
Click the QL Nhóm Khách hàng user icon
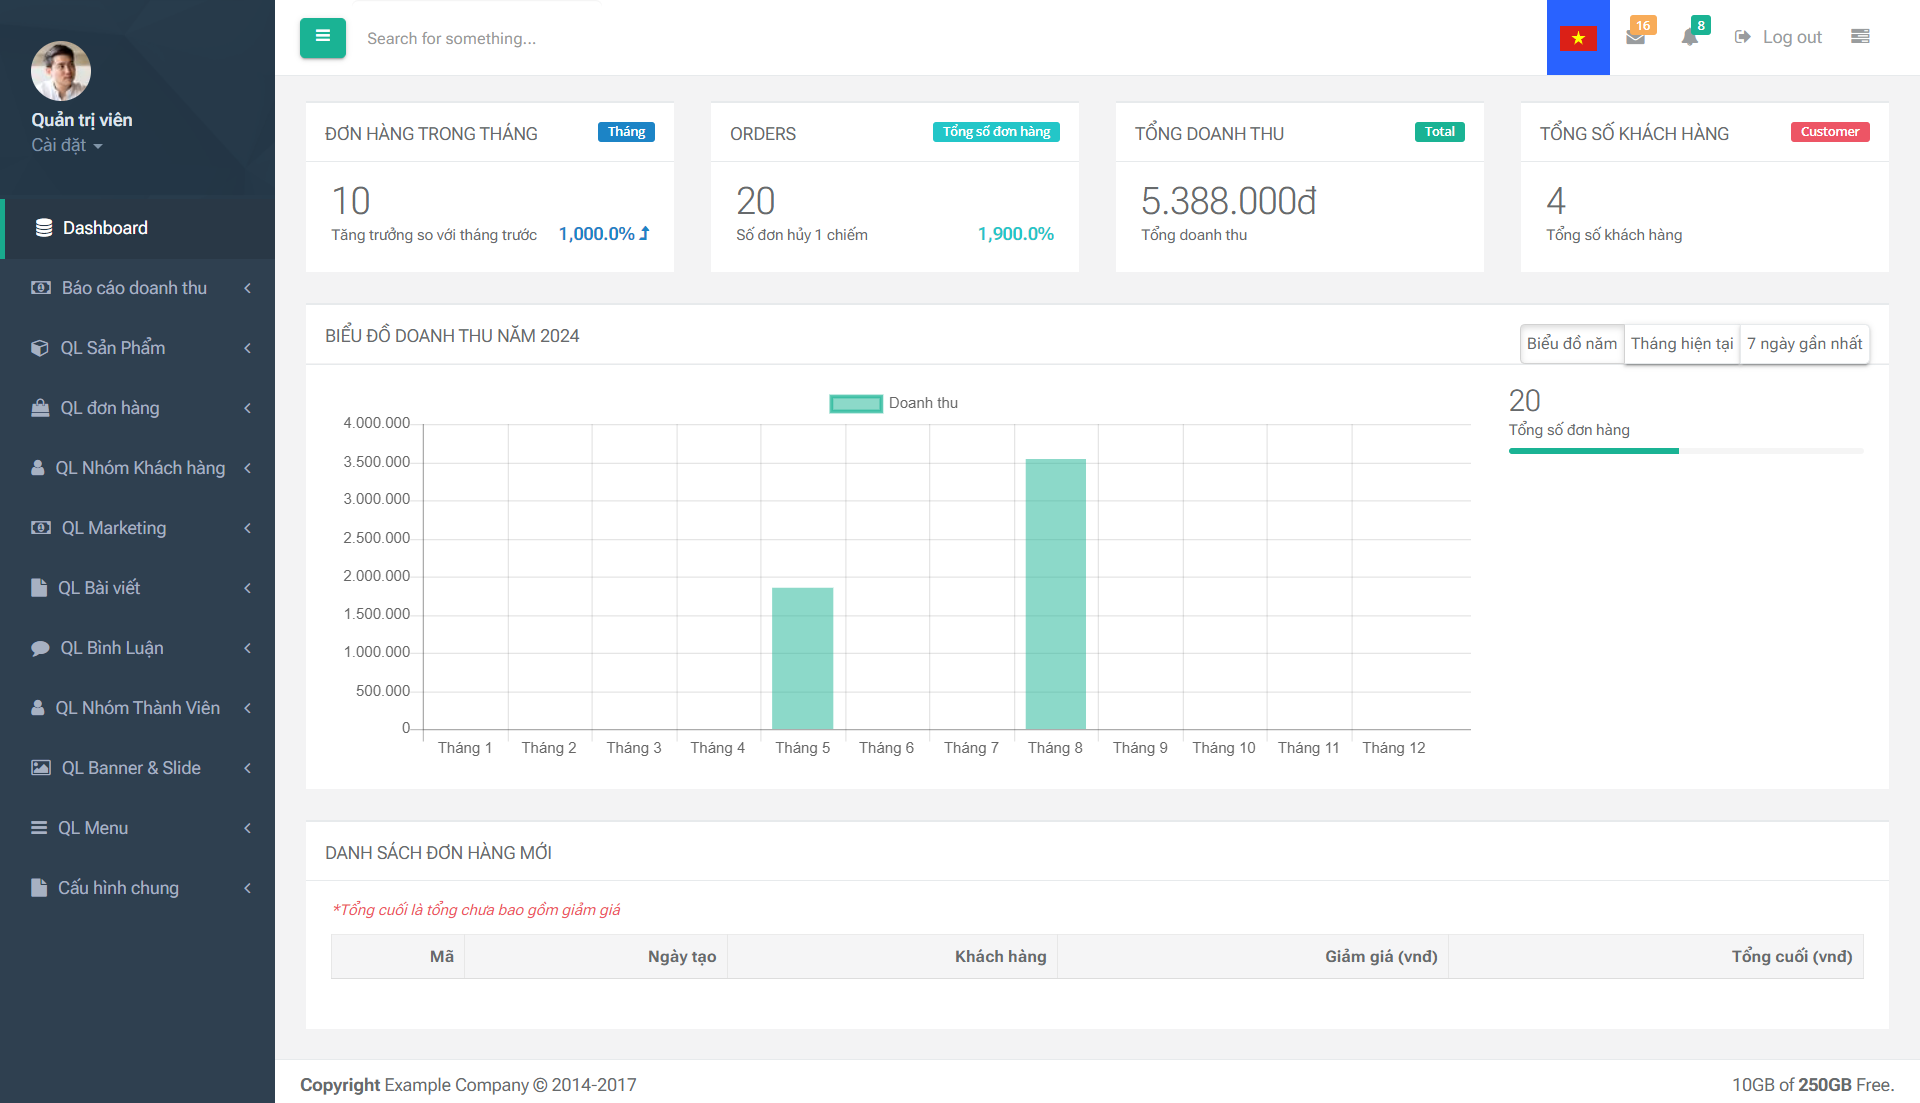(38, 468)
